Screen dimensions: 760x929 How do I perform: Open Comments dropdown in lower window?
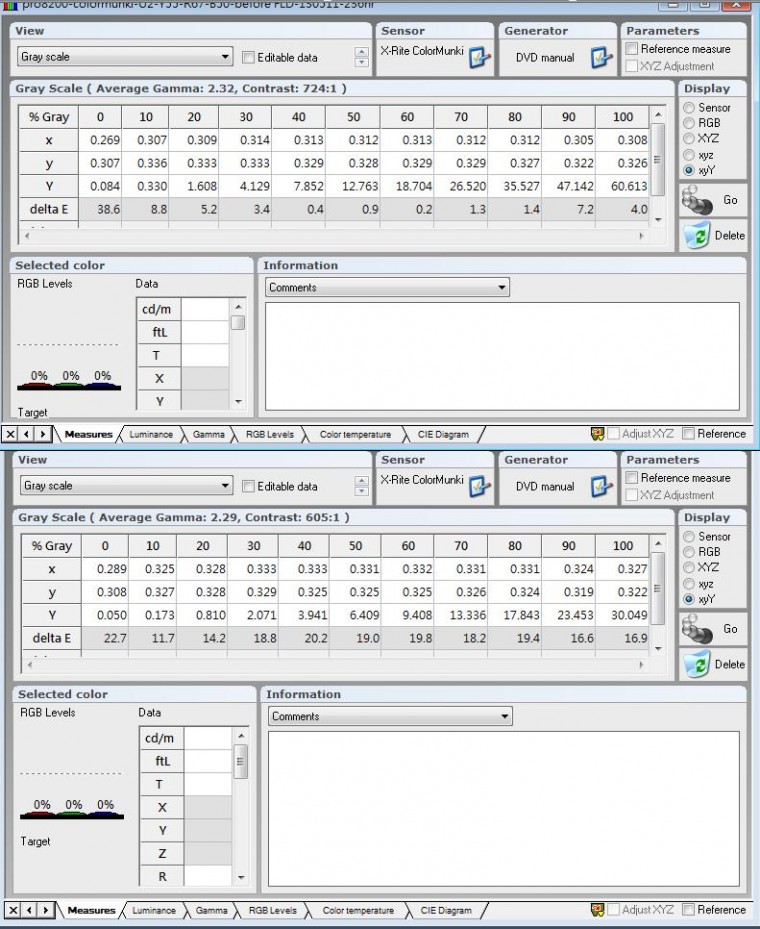(390, 716)
